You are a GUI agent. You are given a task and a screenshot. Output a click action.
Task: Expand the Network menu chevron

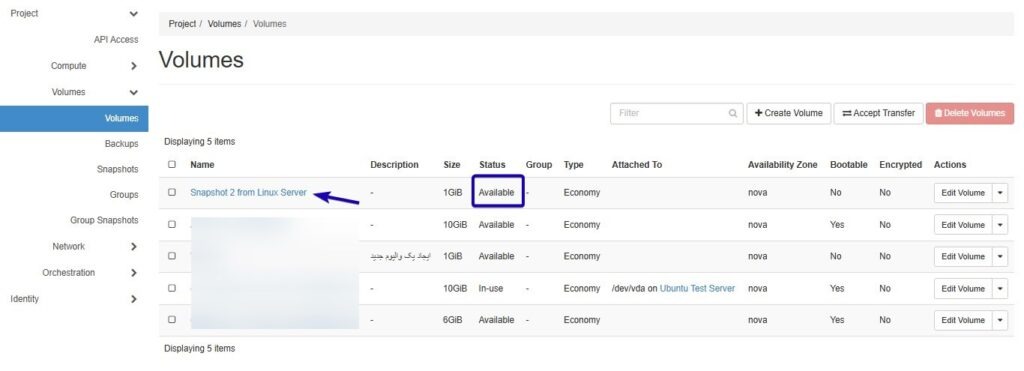tap(133, 247)
